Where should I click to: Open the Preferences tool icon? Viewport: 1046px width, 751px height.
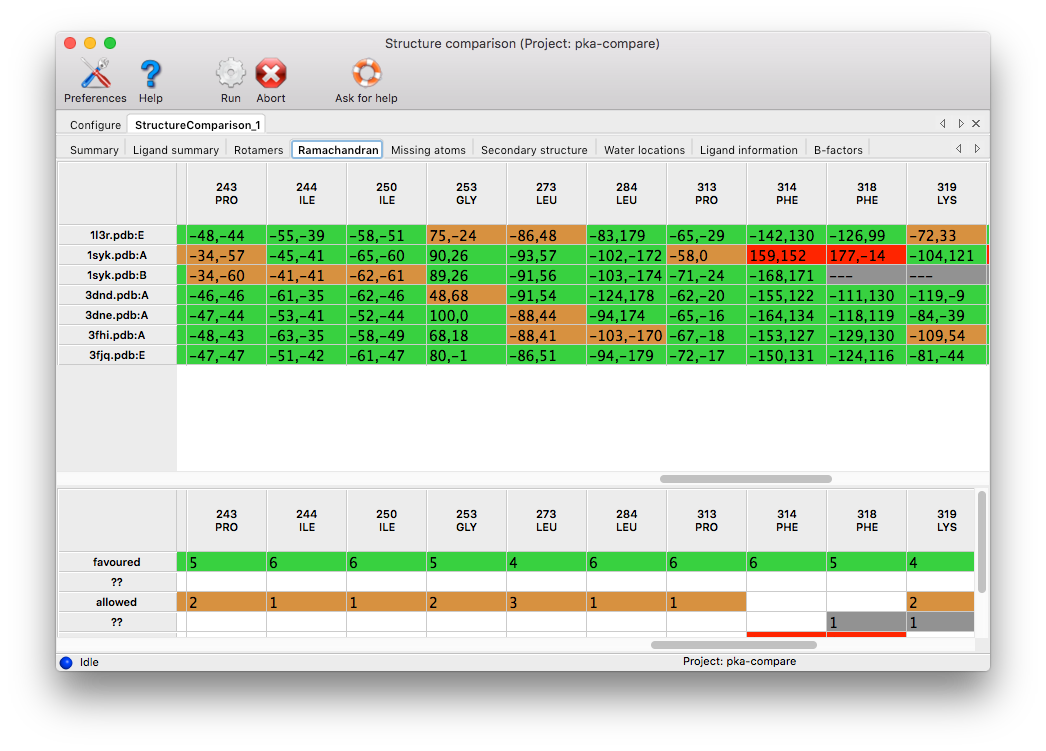[x=95, y=74]
